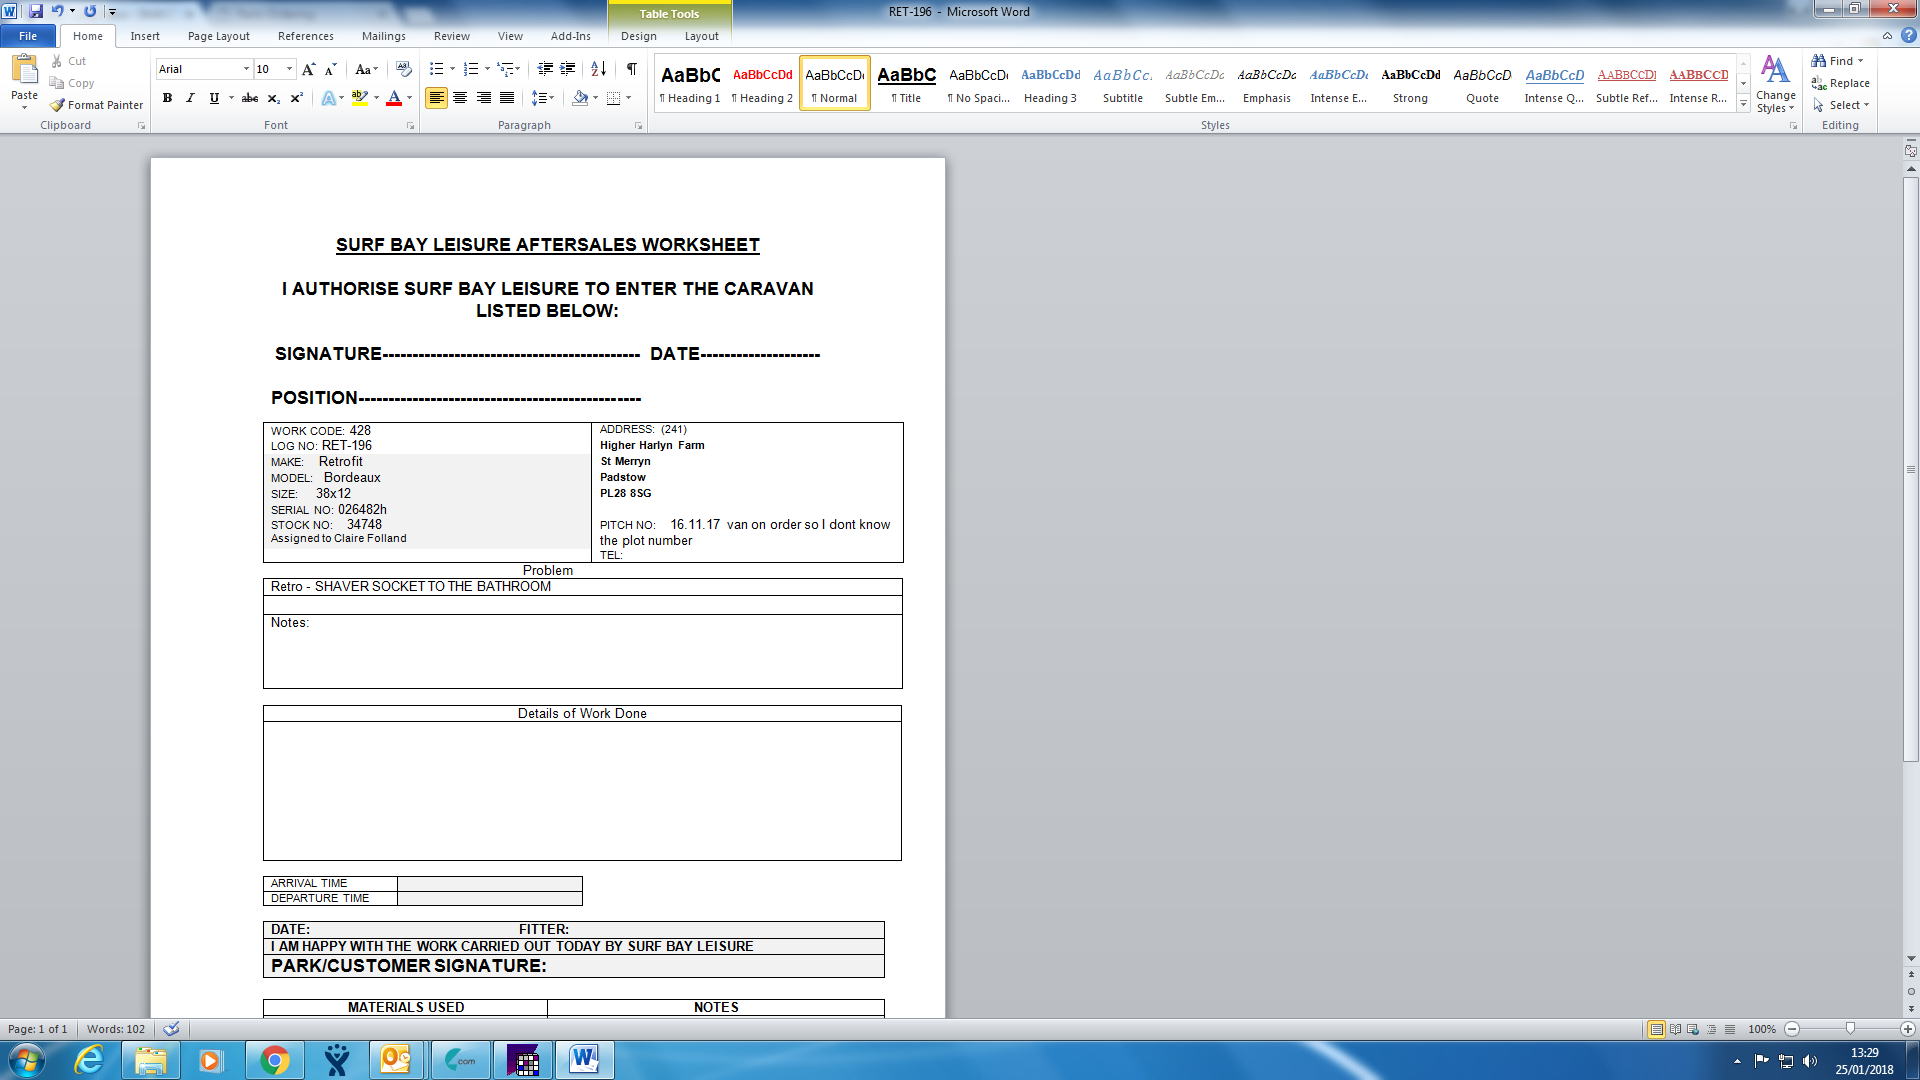The height and width of the screenshot is (1080, 1920).
Task: Click the Clear Formatting icon
Action: (404, 69)
